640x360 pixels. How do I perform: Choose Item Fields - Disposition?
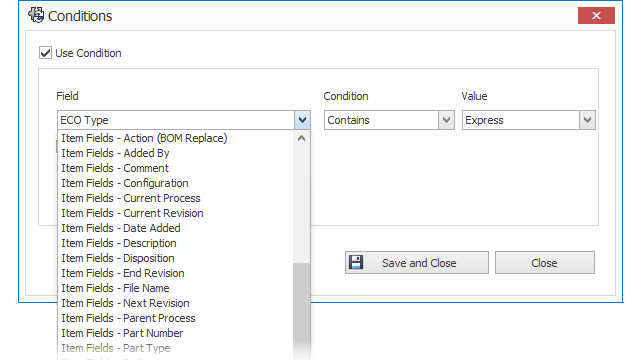176,258
